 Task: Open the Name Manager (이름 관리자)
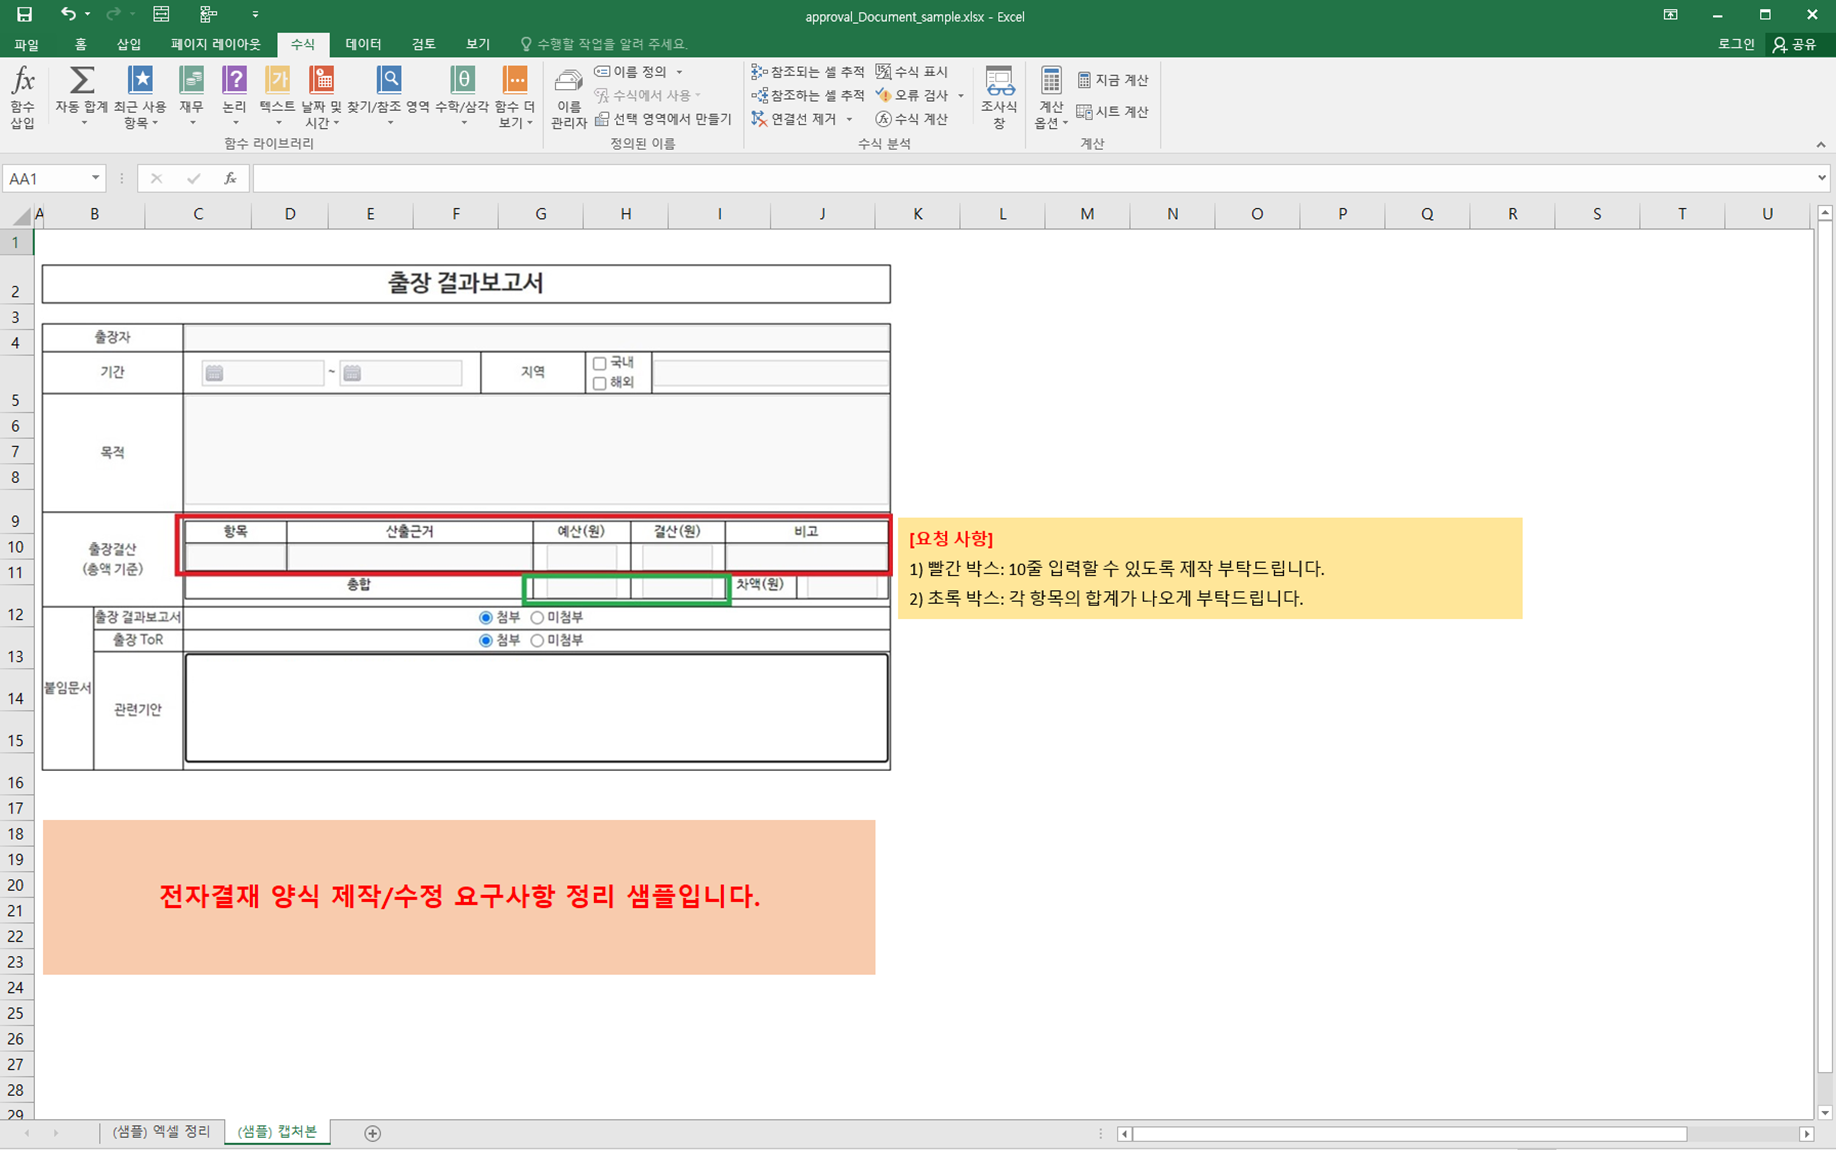click(x=568, y=98)
